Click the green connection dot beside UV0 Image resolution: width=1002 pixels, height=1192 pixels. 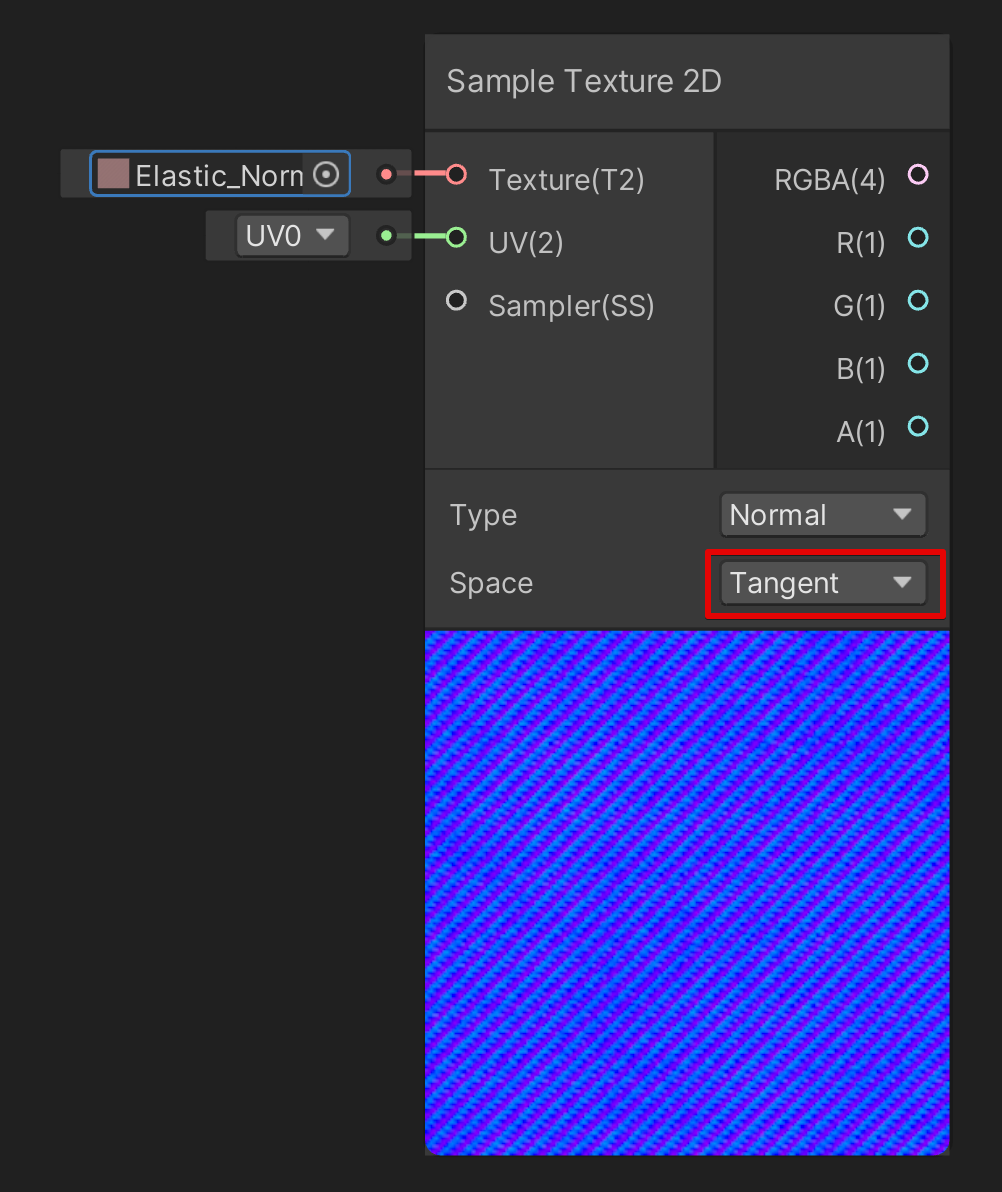point(386,236)
